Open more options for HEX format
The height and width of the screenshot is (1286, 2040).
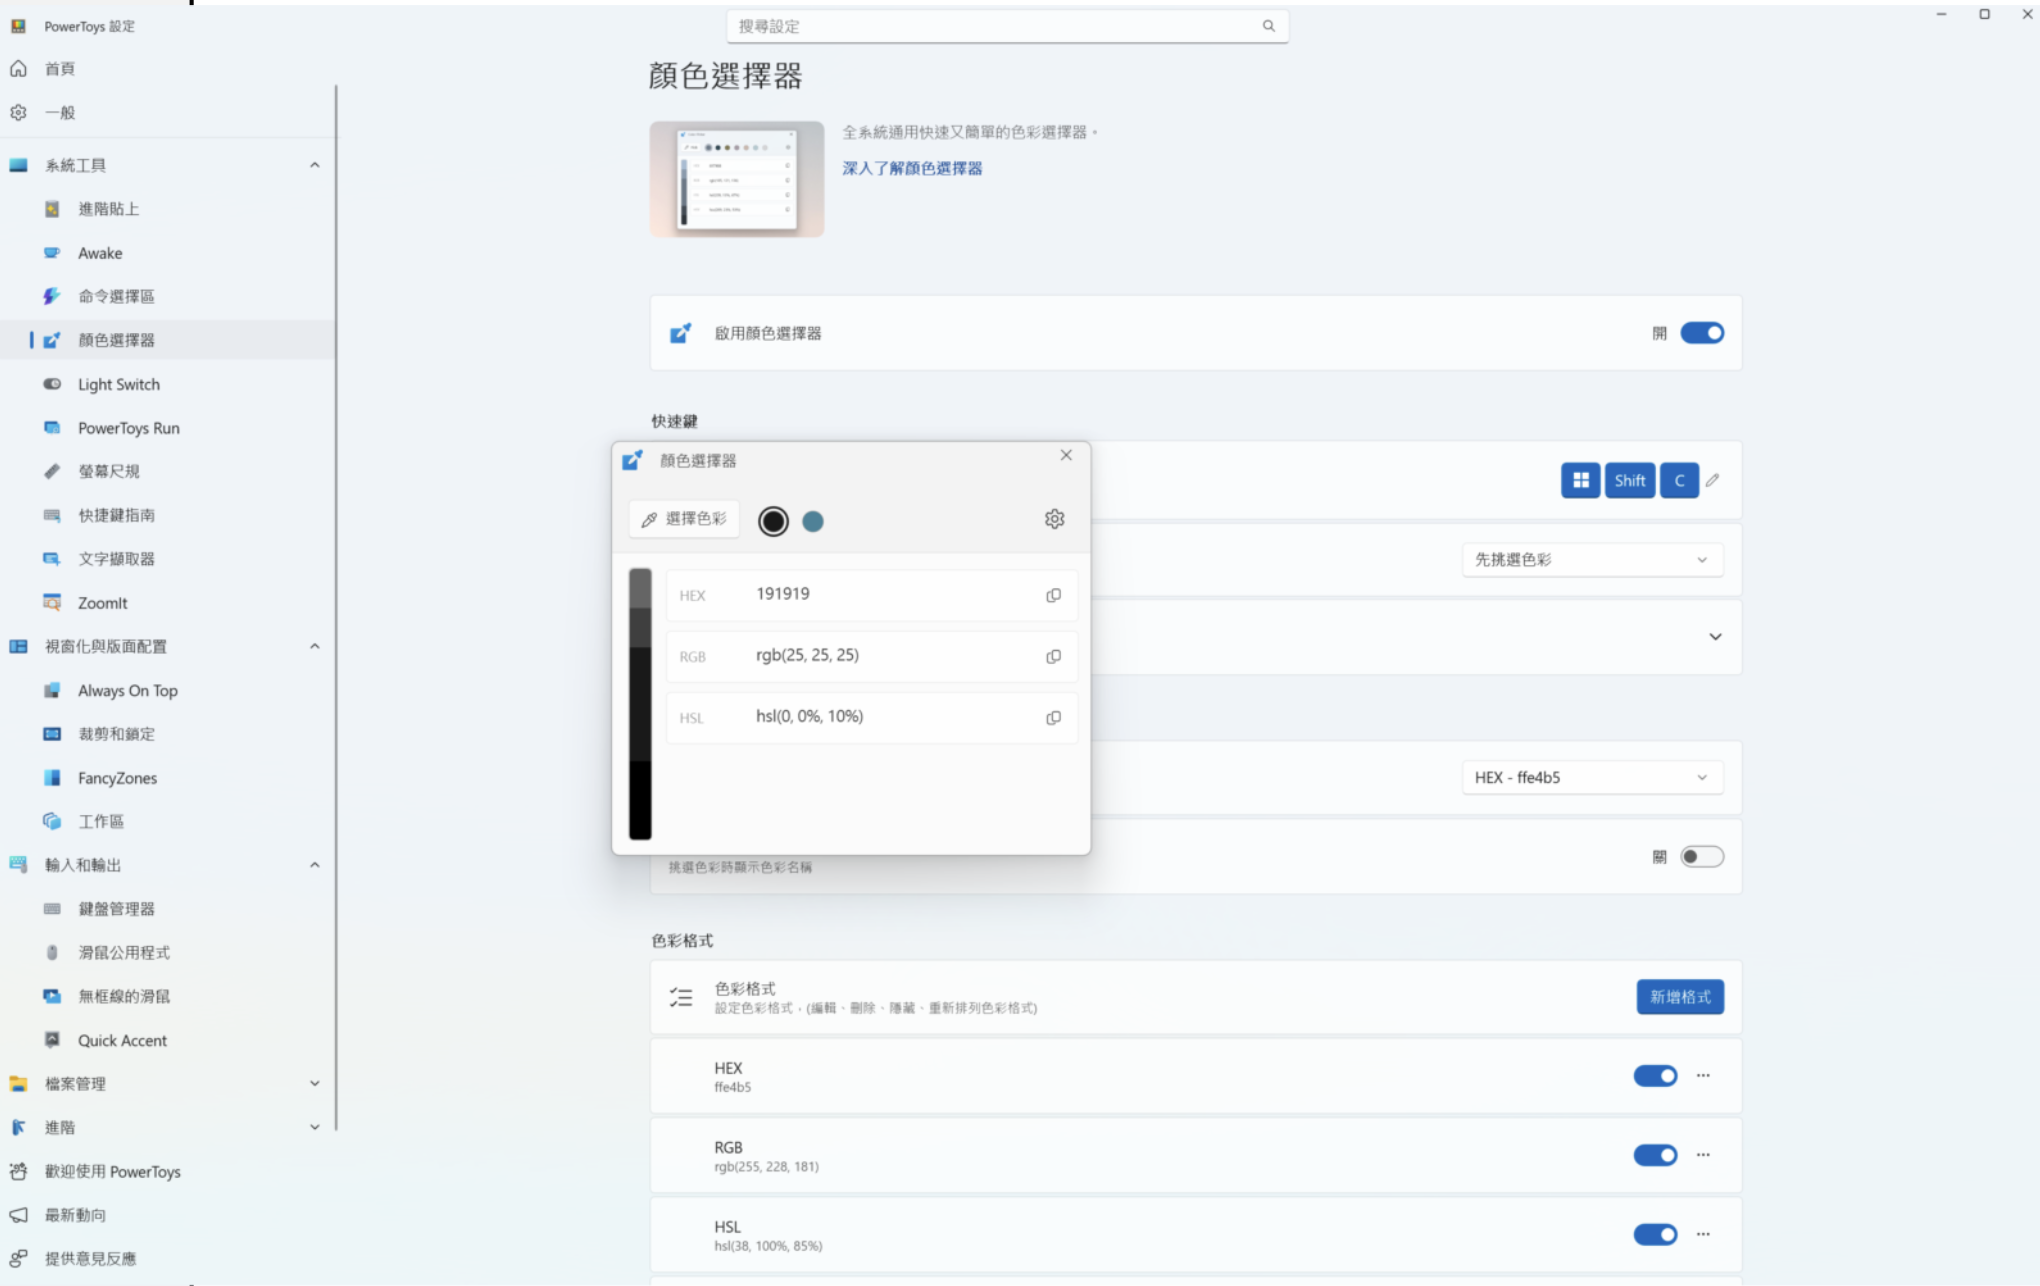point(1703,1076)
